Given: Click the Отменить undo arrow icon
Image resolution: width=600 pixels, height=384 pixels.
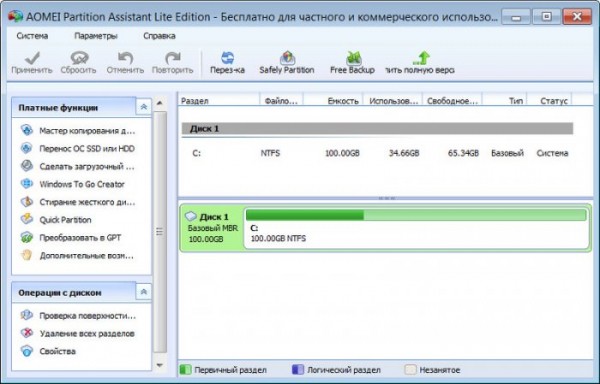Looking at the screenshot, I should coord(125,58).
